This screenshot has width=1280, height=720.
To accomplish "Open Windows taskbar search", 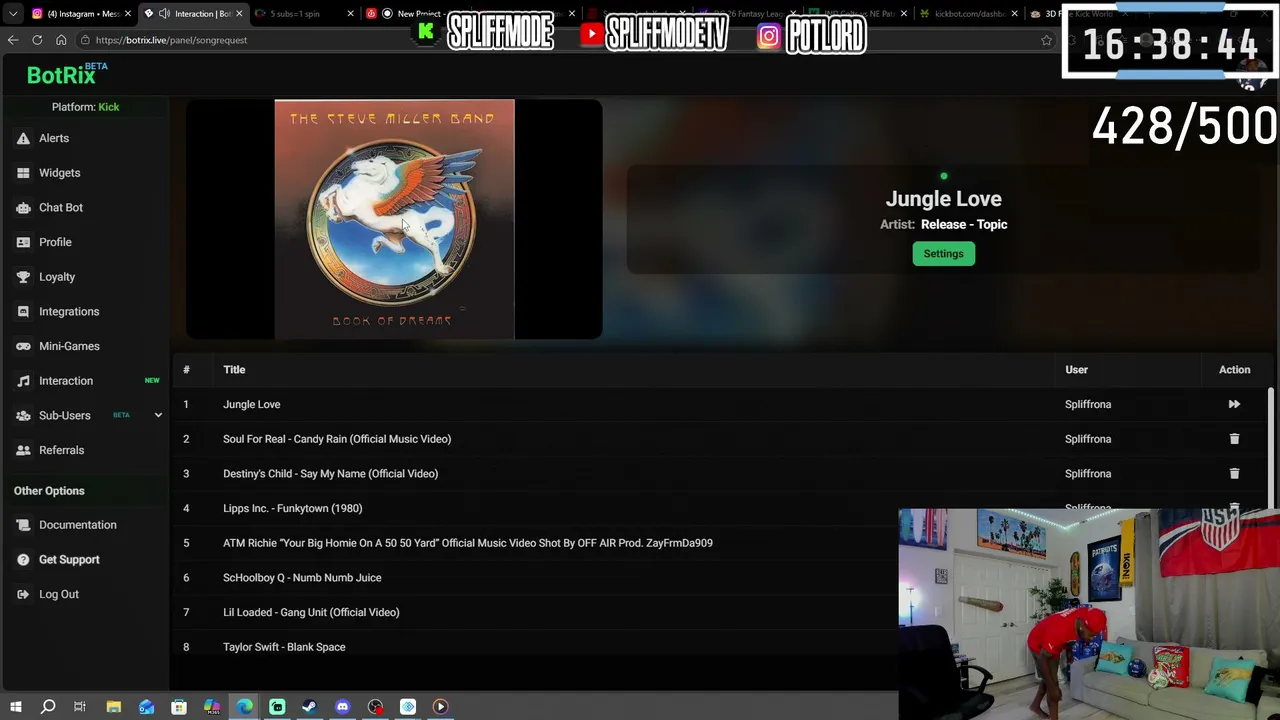I will pos(48,707).
